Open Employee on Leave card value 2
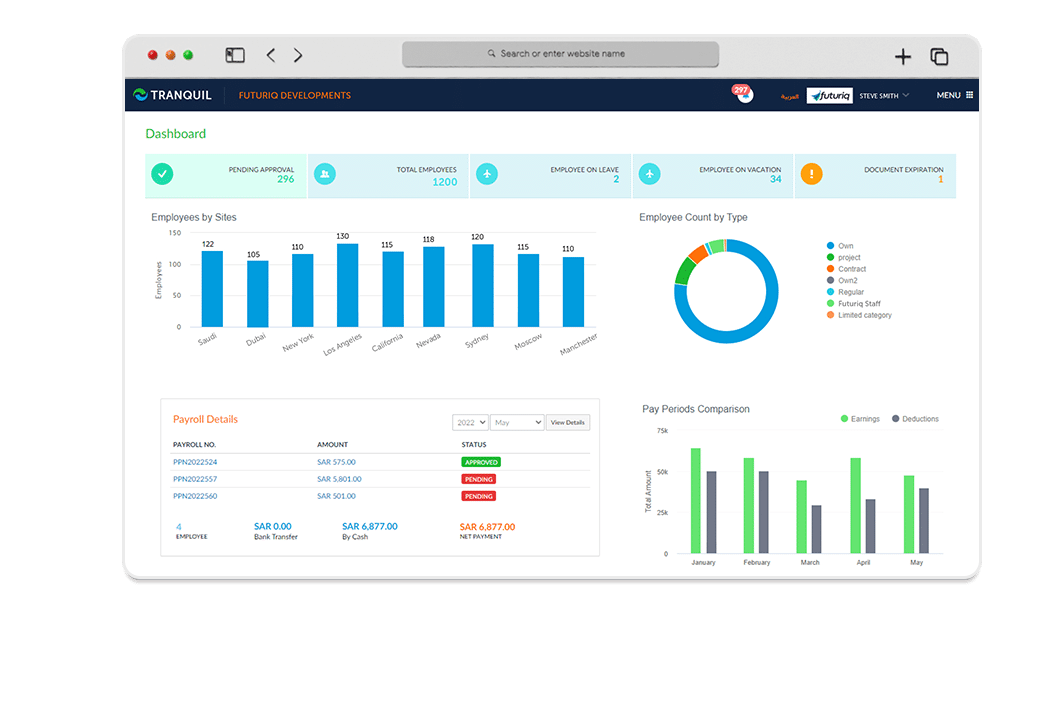 point(616,179)
